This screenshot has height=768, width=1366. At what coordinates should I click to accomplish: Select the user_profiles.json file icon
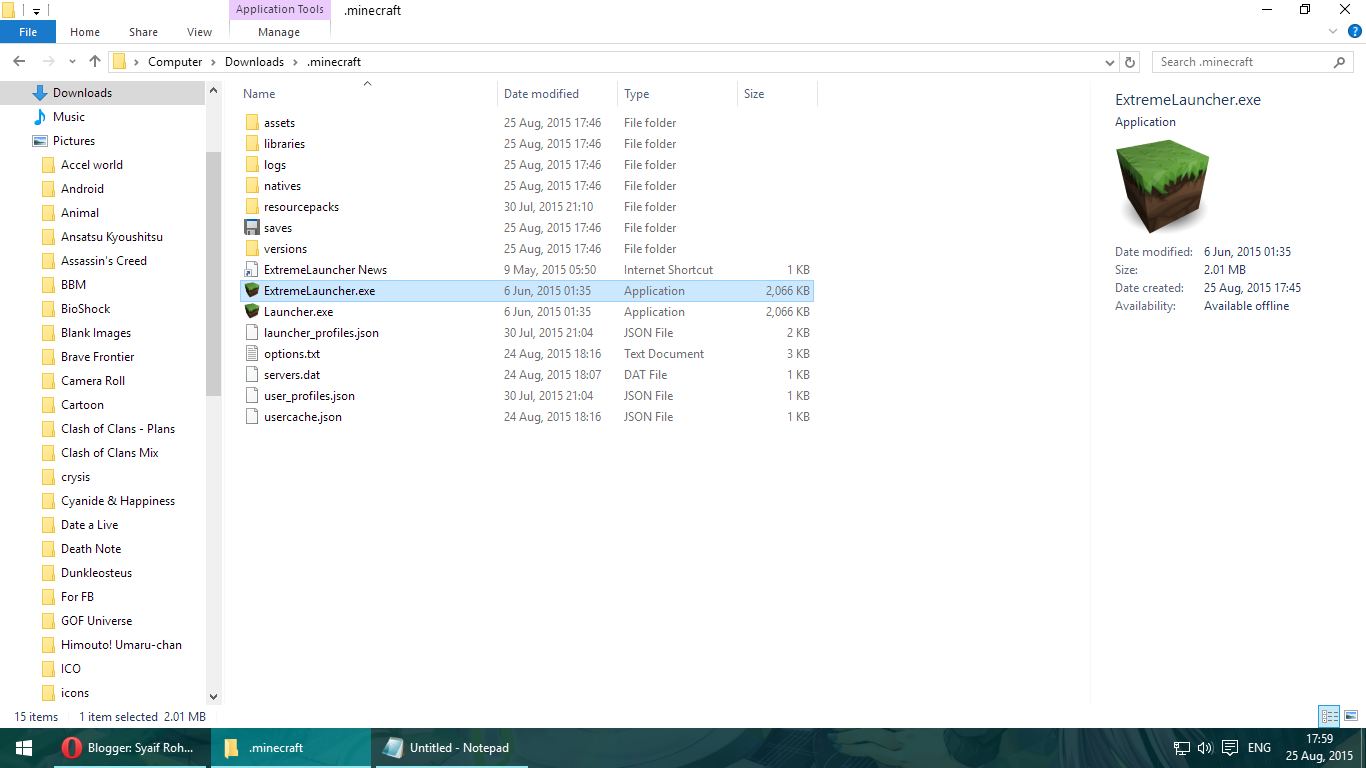(x=252, y=396)
